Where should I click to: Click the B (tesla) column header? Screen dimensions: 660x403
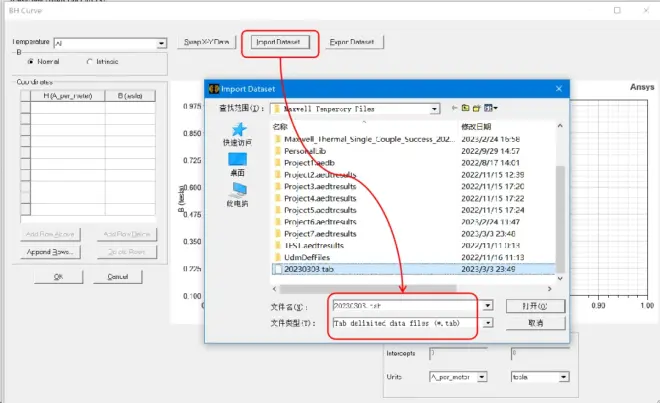tap(130, 96)
